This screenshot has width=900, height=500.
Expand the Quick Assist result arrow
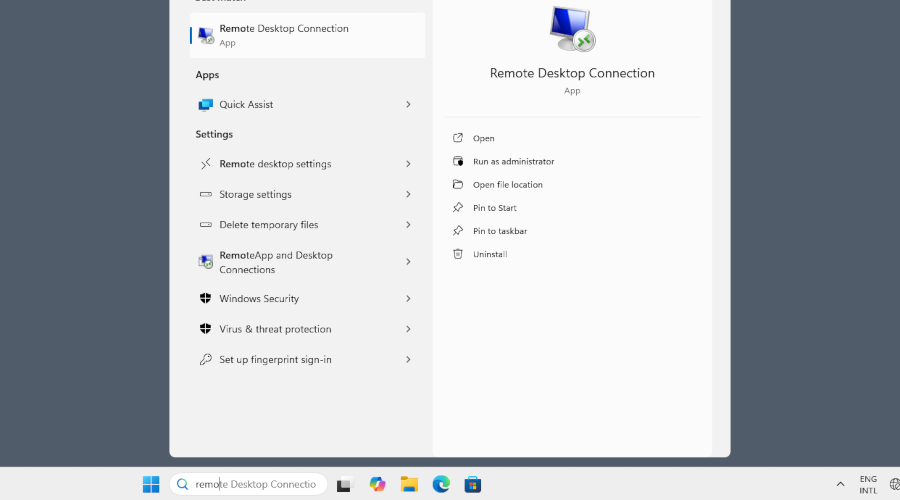click(x=408, y=104)
